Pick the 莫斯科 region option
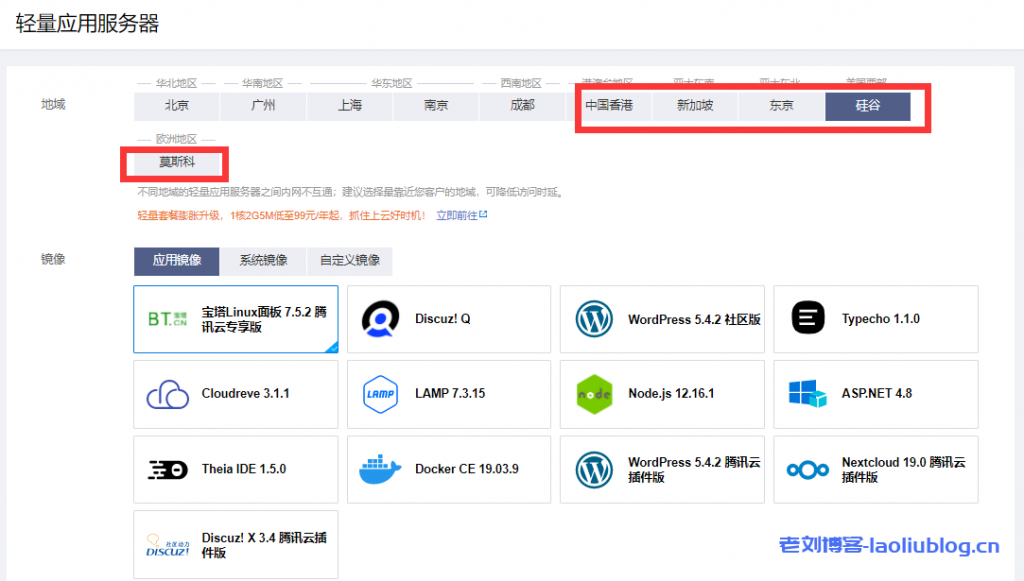The height and width of the screenshot is (581, 1024). [177, 162]
